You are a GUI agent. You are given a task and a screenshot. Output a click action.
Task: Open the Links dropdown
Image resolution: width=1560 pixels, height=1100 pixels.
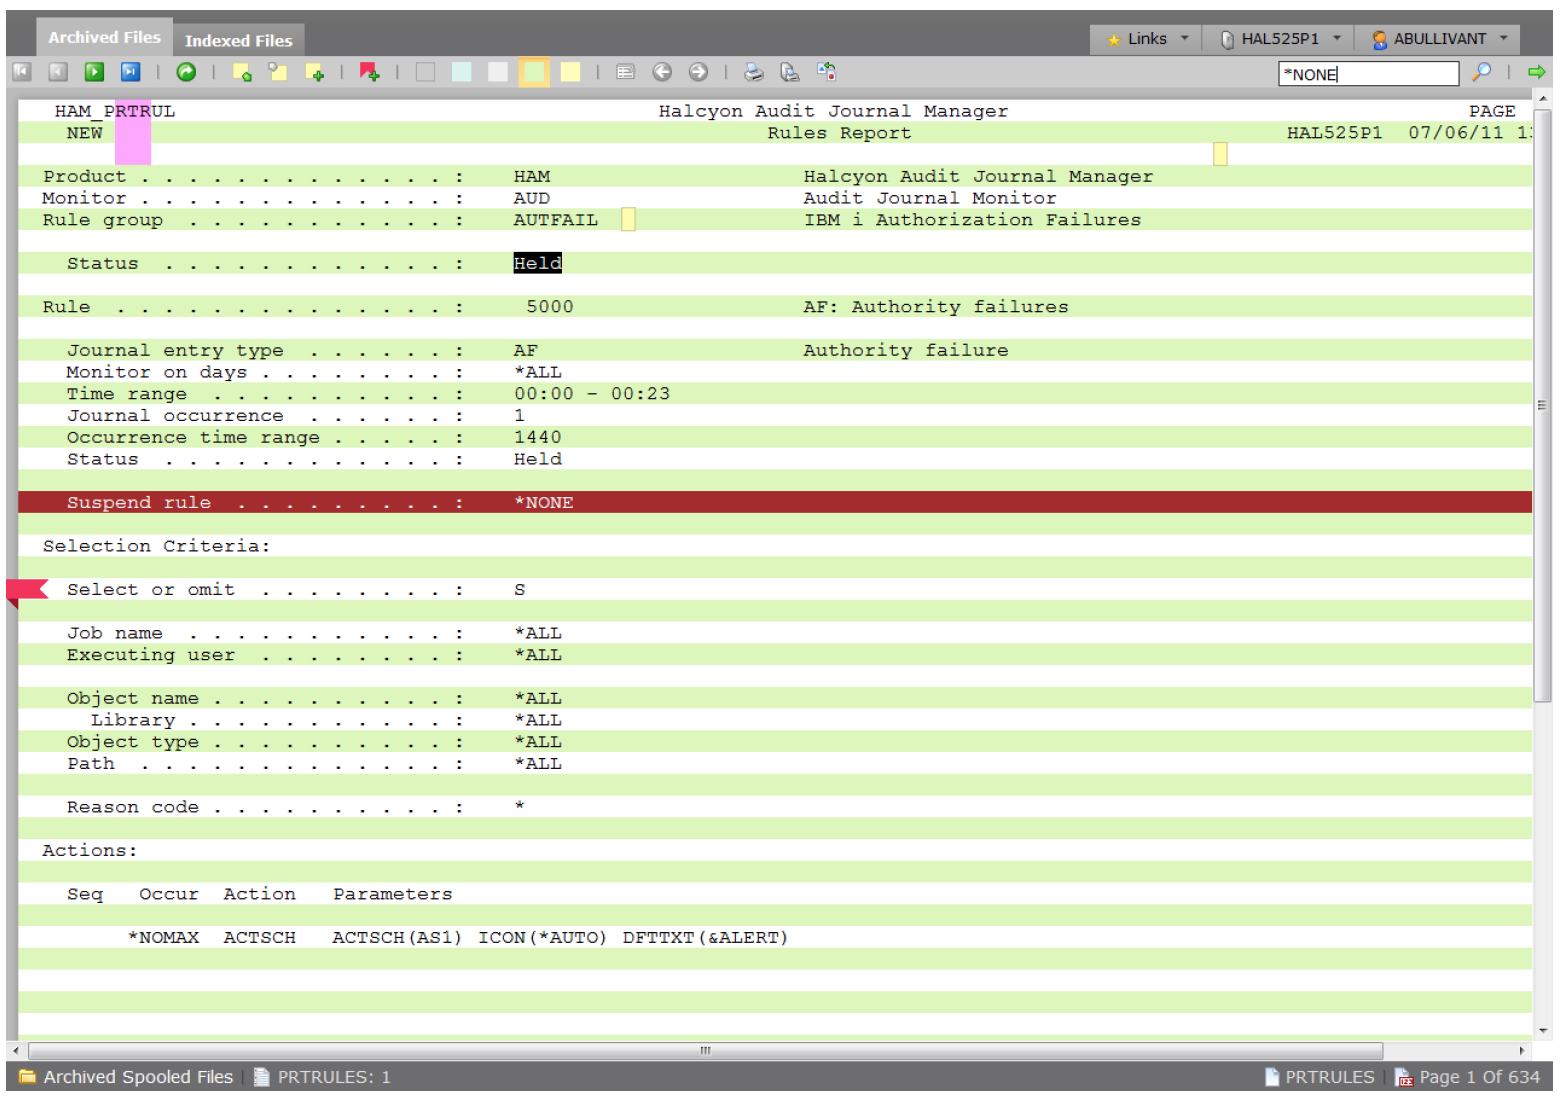click(1147, 39)
